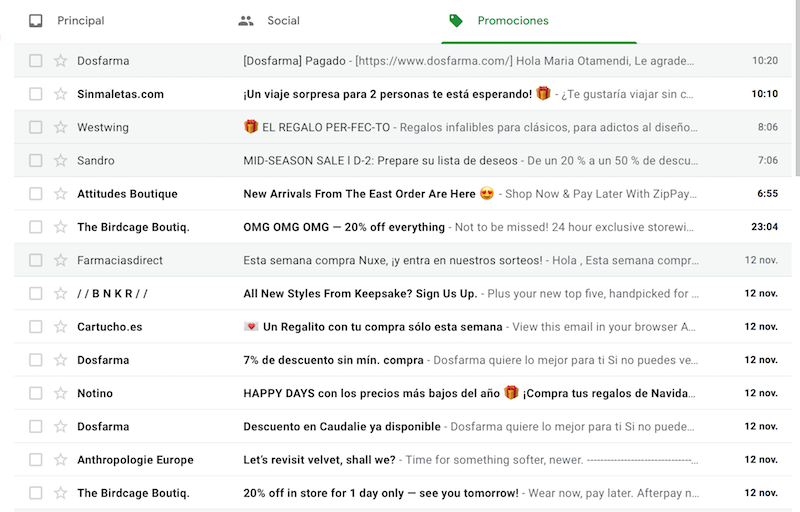The width and height of the screenshot is (800, 512).
Task: Tick checkbox for the // B N K R // email
Action: pyautogui.click(x=36, y=294)
